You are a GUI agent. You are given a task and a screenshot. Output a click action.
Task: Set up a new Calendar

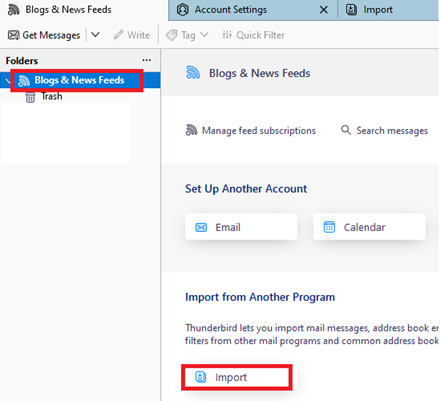click(369, 227)
